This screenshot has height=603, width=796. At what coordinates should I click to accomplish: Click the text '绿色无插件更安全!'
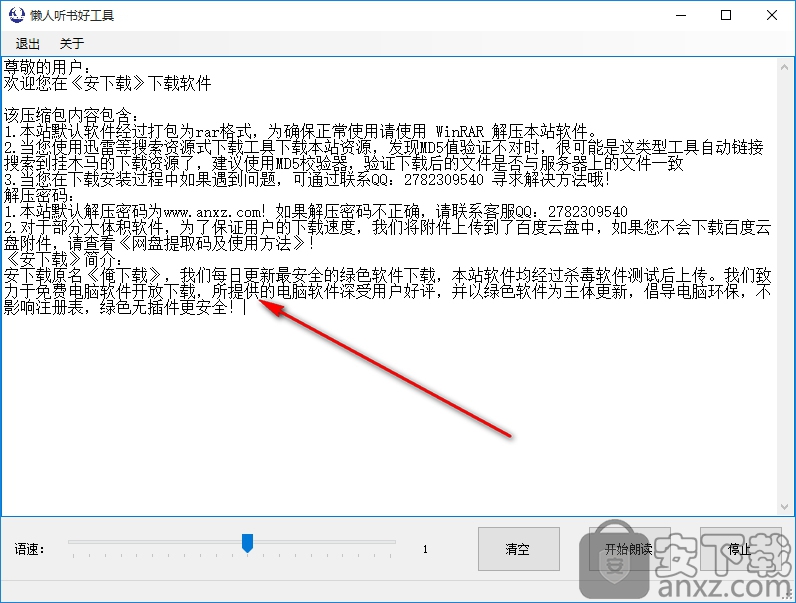pos(168,307)
